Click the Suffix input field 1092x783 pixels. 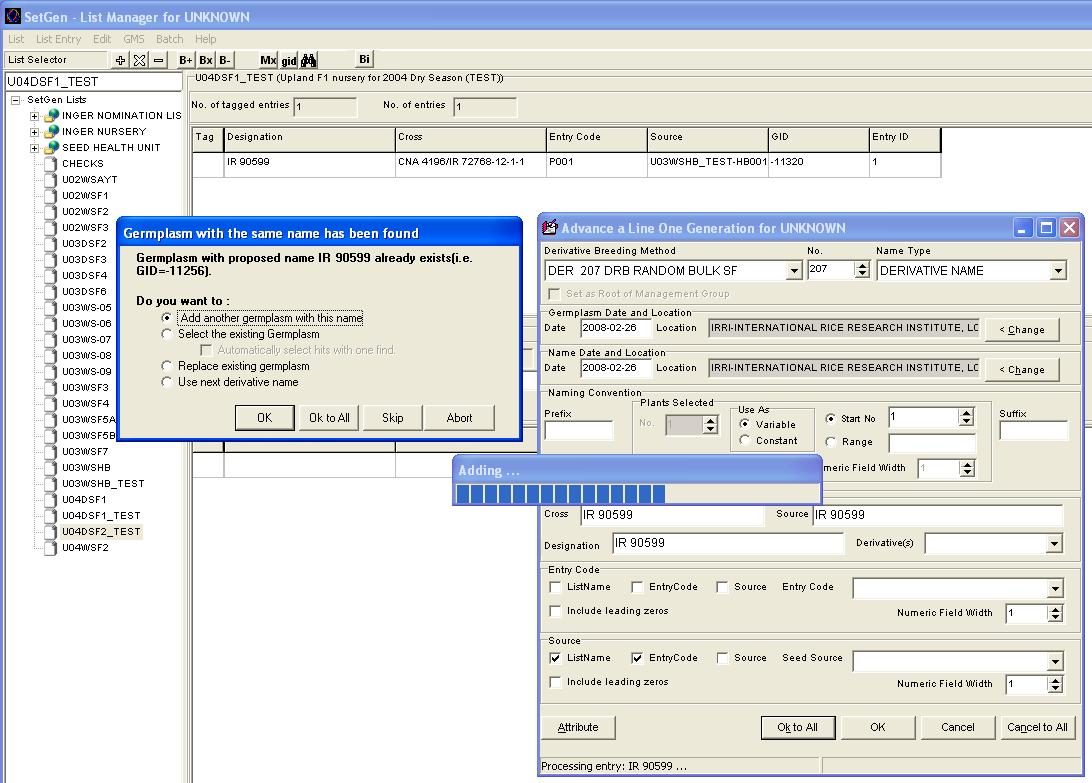pyautogui.click(x=1034, y=431)
